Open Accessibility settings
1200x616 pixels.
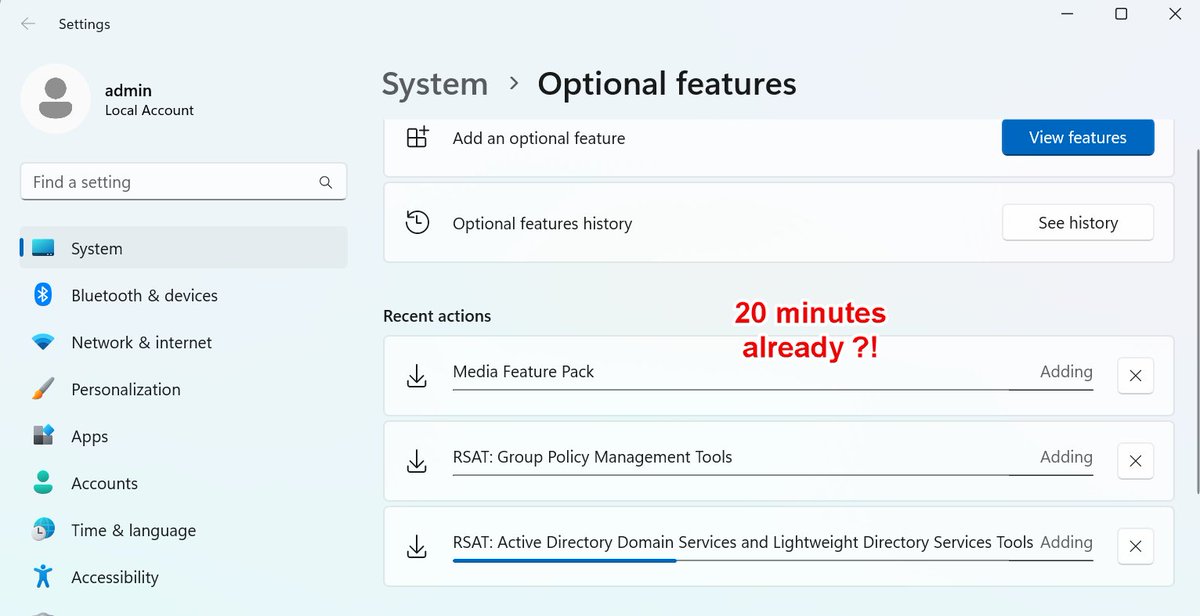point(184,577)
